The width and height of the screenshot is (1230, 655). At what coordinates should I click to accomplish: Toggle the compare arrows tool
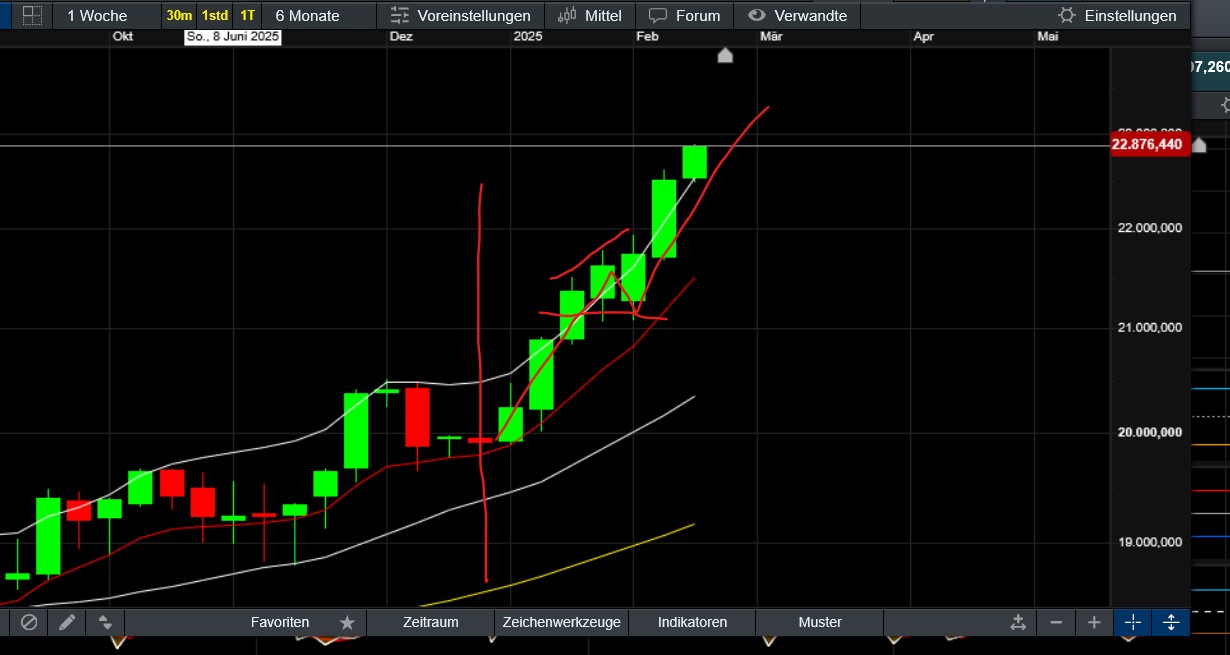pos(105,622)
